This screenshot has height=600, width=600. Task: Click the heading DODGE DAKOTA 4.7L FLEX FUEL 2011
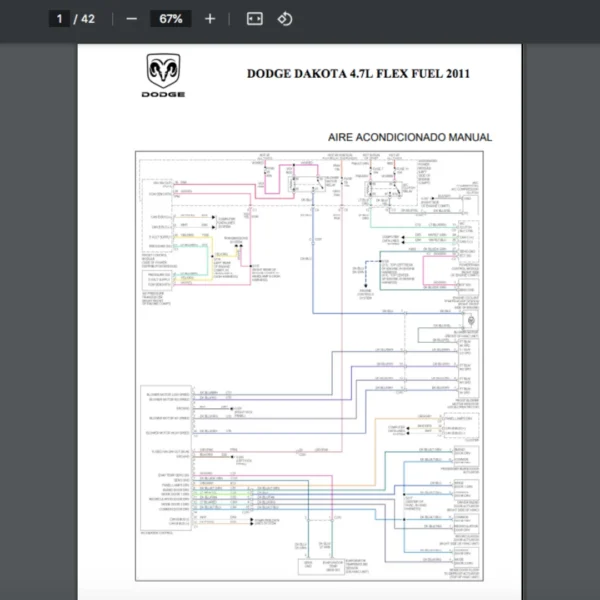click(358, 73)
